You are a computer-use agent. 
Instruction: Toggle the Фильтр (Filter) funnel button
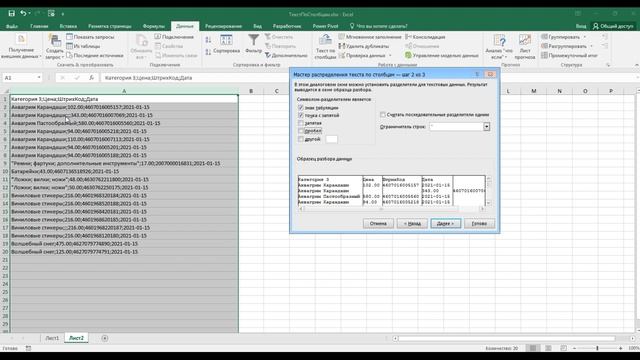253,44
